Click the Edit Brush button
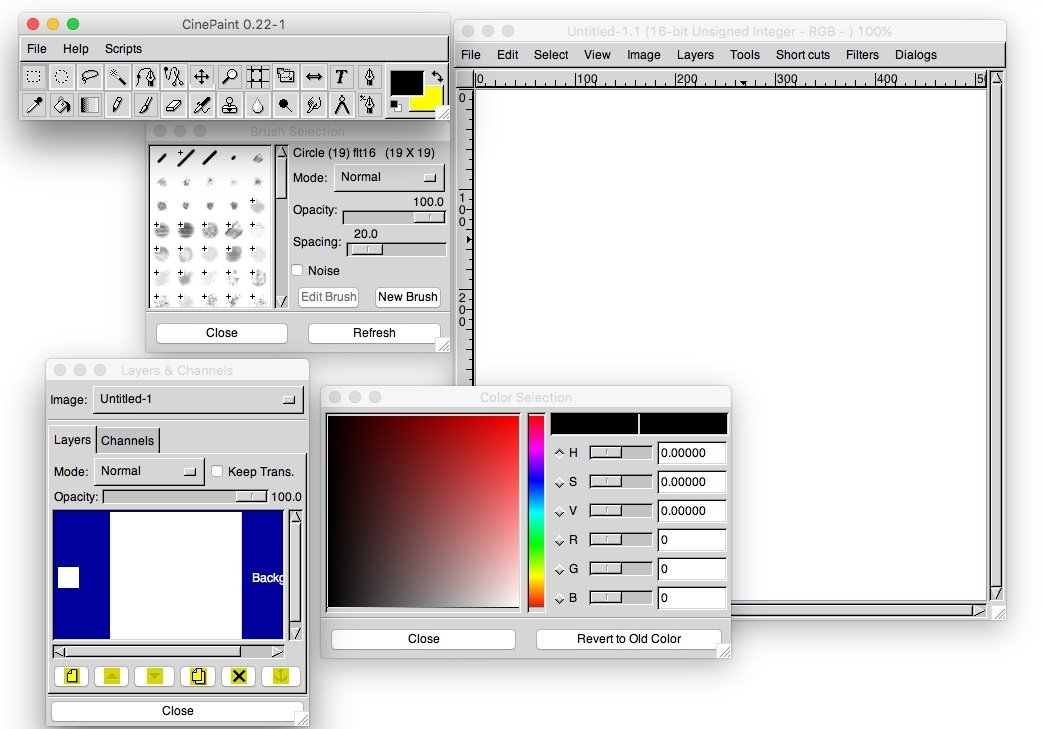 [329, 297]
